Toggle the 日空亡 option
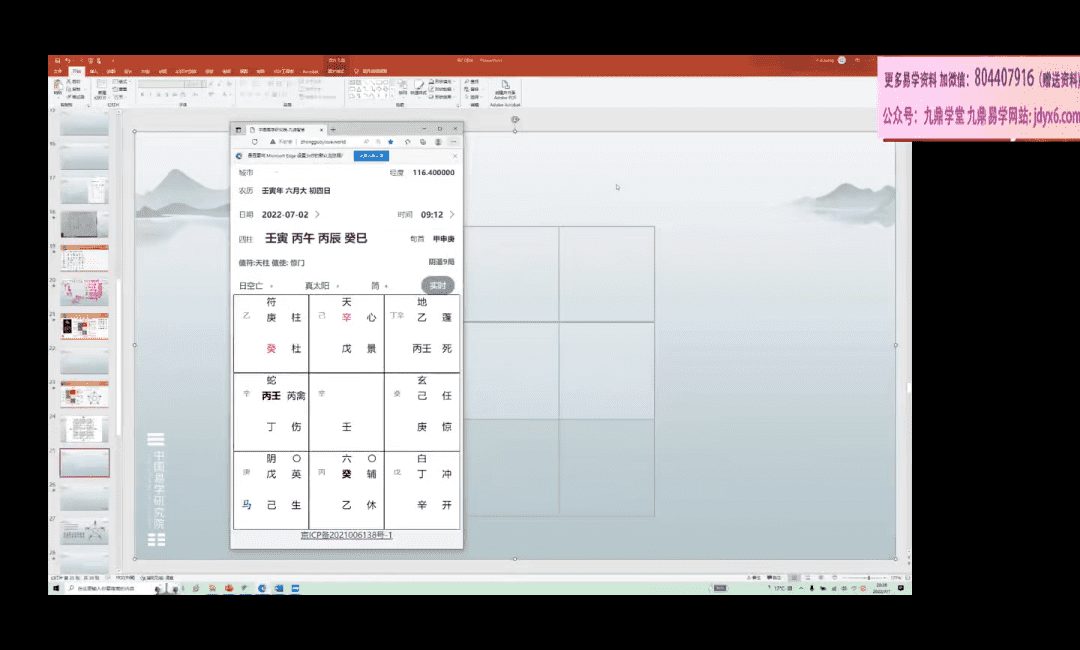Image resolution: width=1080 pixels, height=650 pixels. tap(256, 285)
